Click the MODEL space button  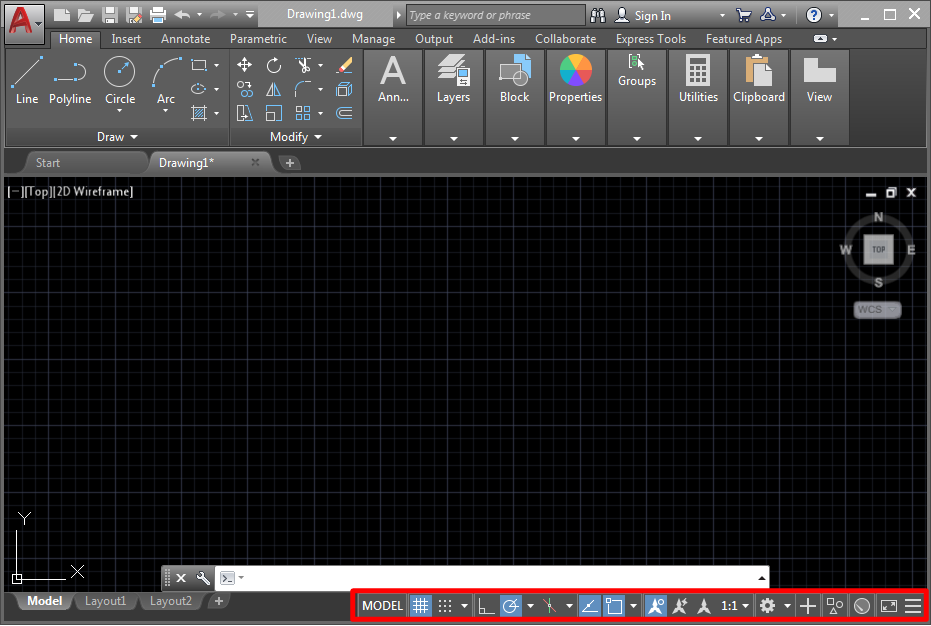pos(382,606)
